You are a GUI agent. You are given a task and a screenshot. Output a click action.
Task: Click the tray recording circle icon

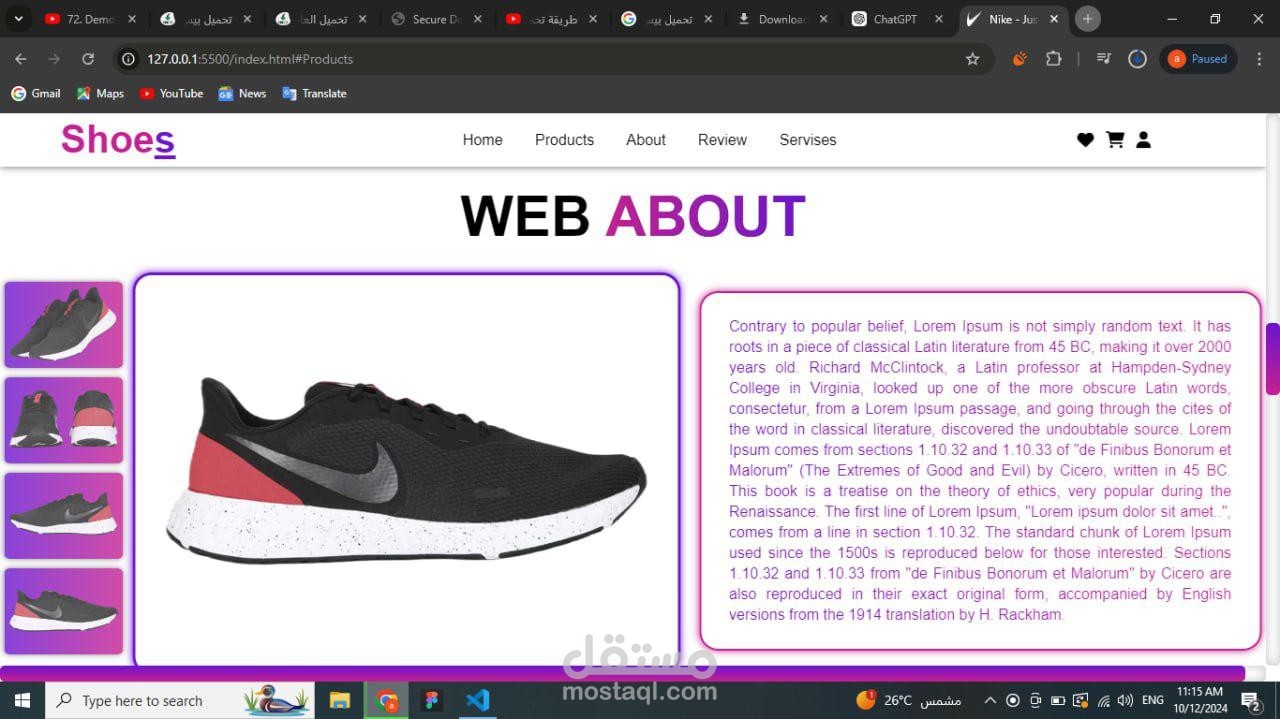[x=1013, y=700]
